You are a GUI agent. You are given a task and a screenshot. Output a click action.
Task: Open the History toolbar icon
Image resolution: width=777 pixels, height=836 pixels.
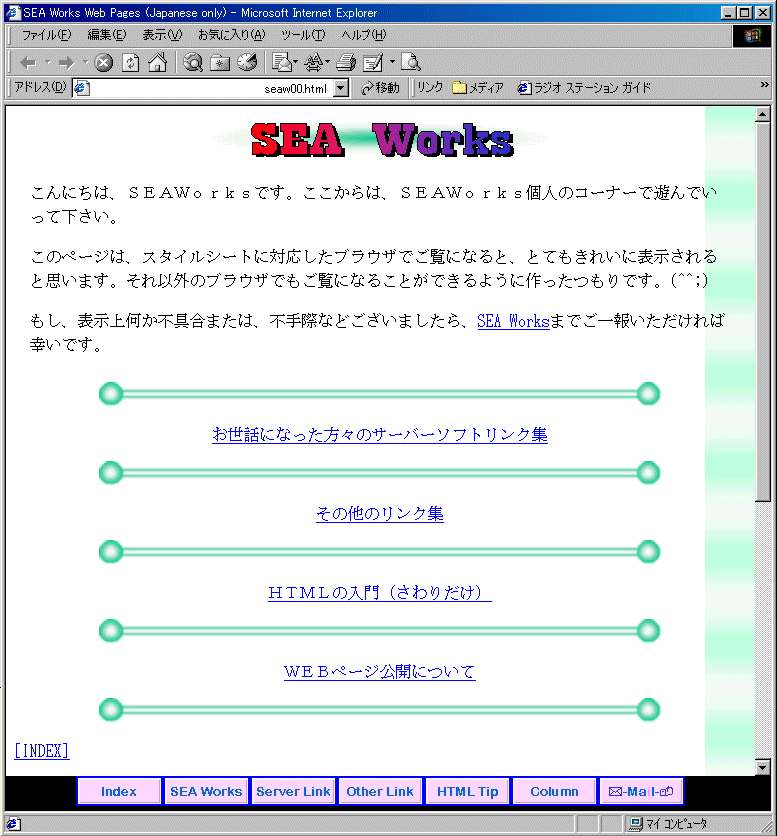coord(247,63)
